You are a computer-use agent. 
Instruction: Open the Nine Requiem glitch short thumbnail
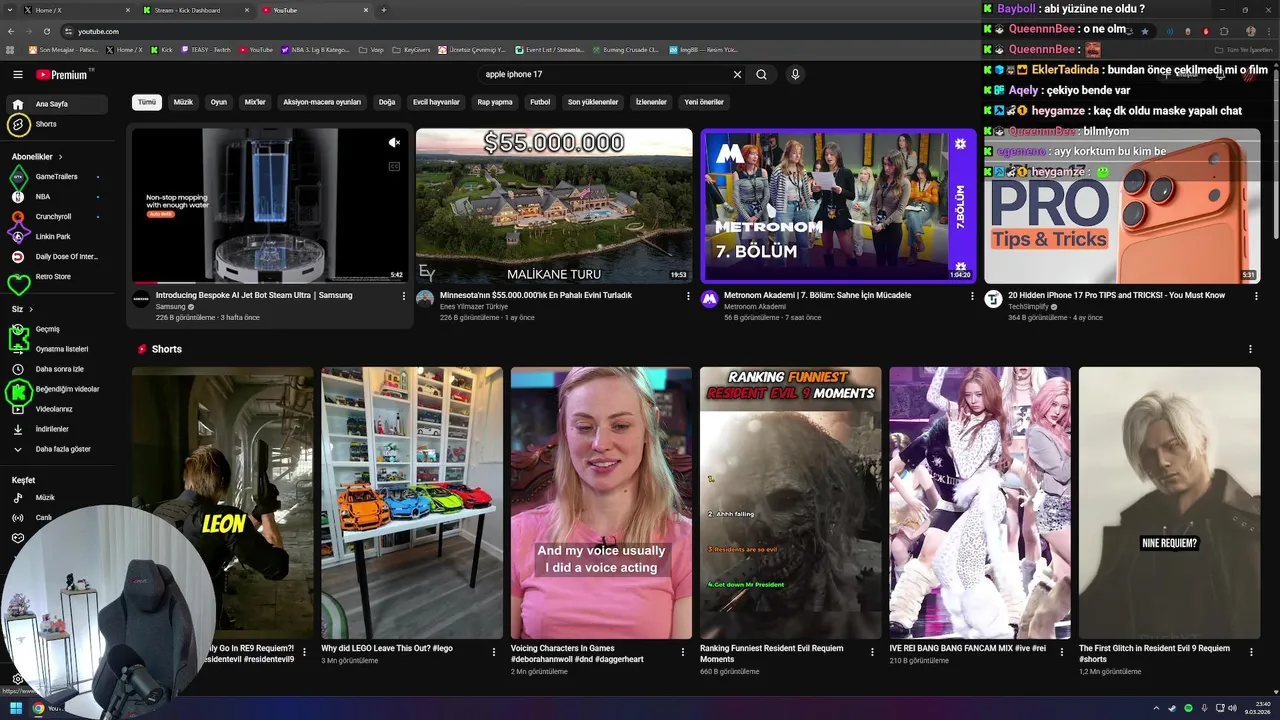point(1169,503)
